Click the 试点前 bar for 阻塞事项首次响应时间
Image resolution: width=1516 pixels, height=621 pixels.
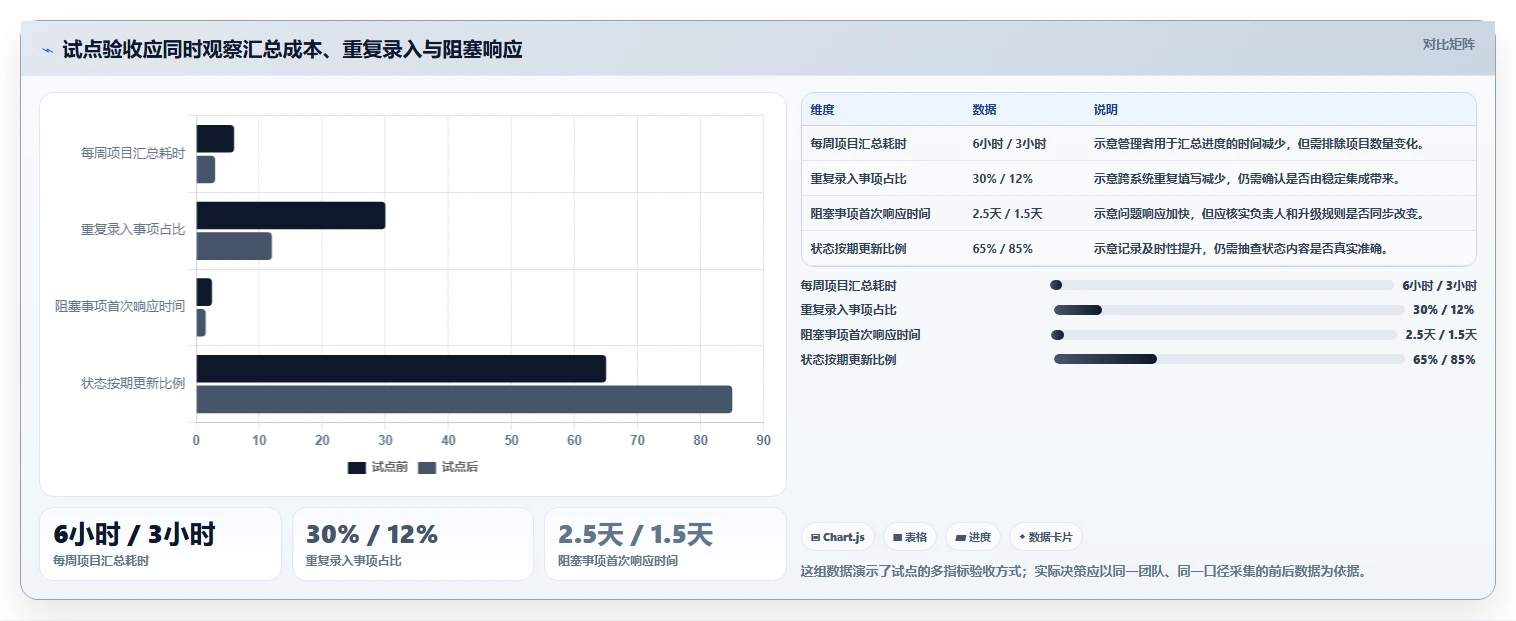tap(204, 292)
